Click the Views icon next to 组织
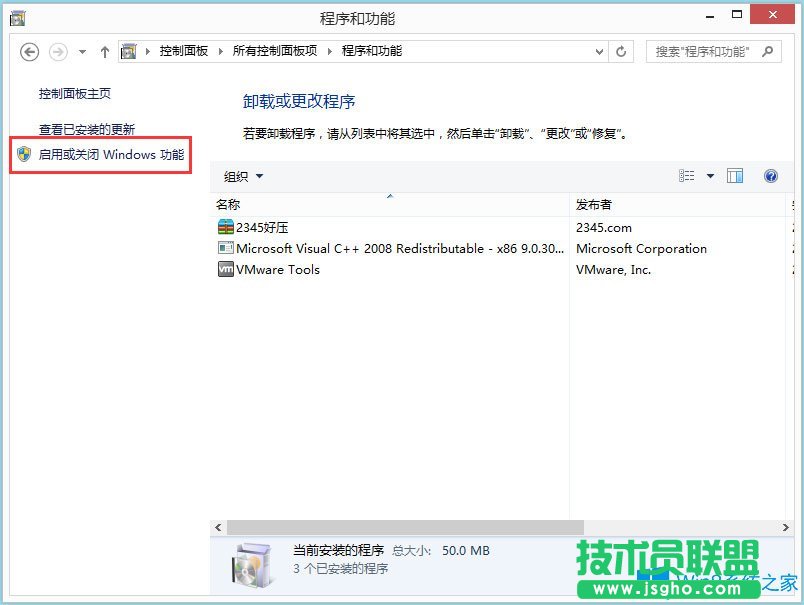 click(x=686, y=176)
